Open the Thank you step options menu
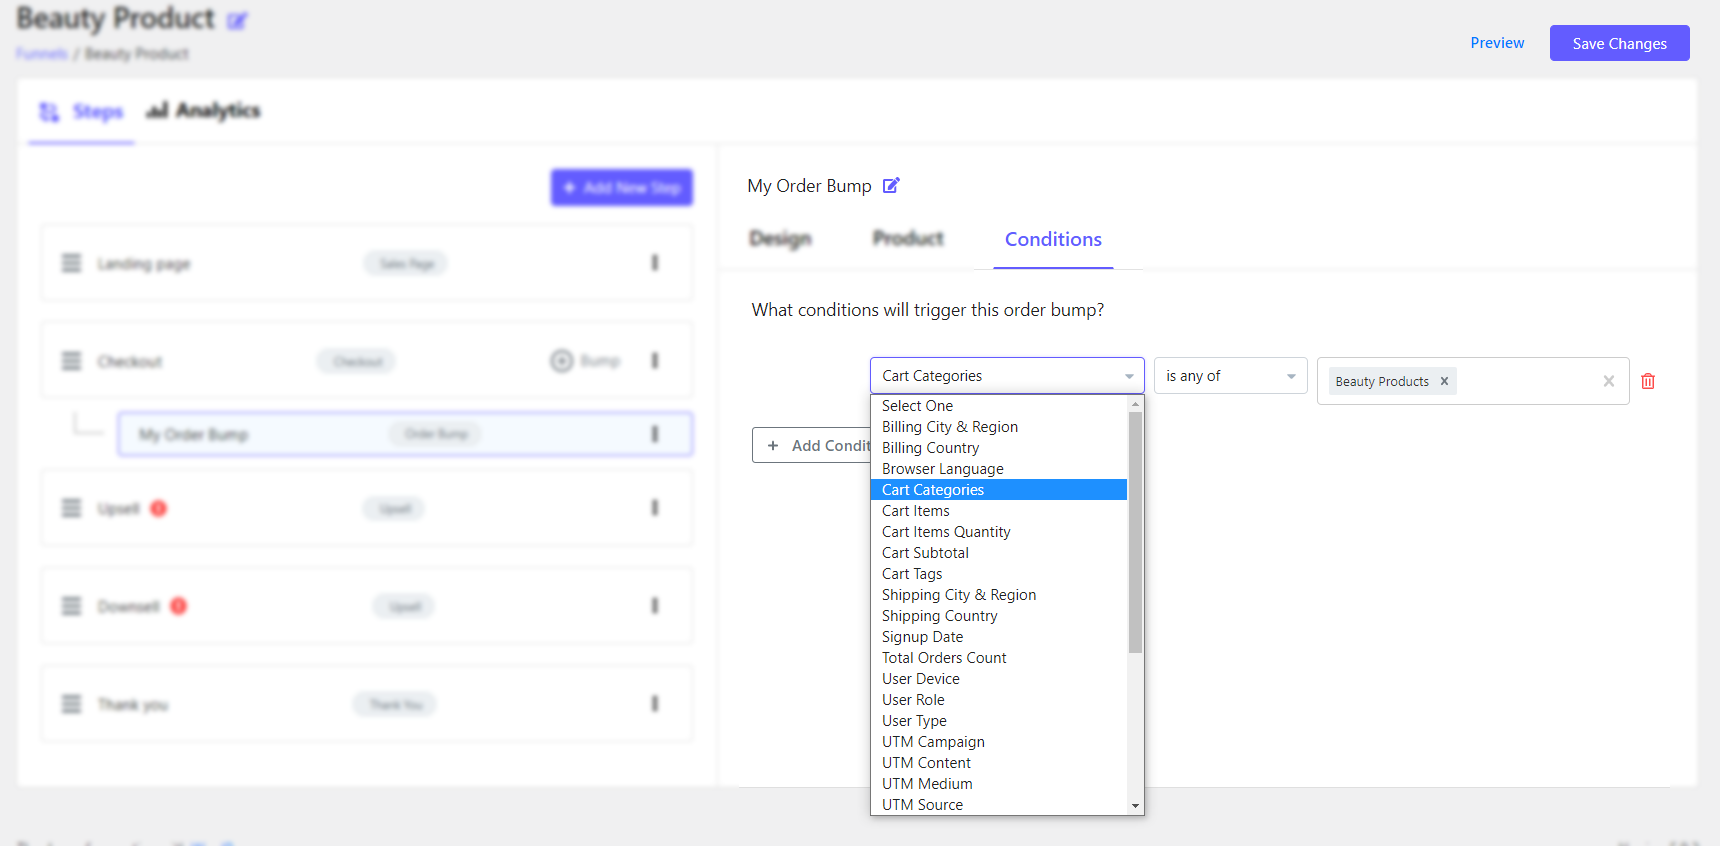Viewport: 1720px width, 846px height. pos(655,704)
